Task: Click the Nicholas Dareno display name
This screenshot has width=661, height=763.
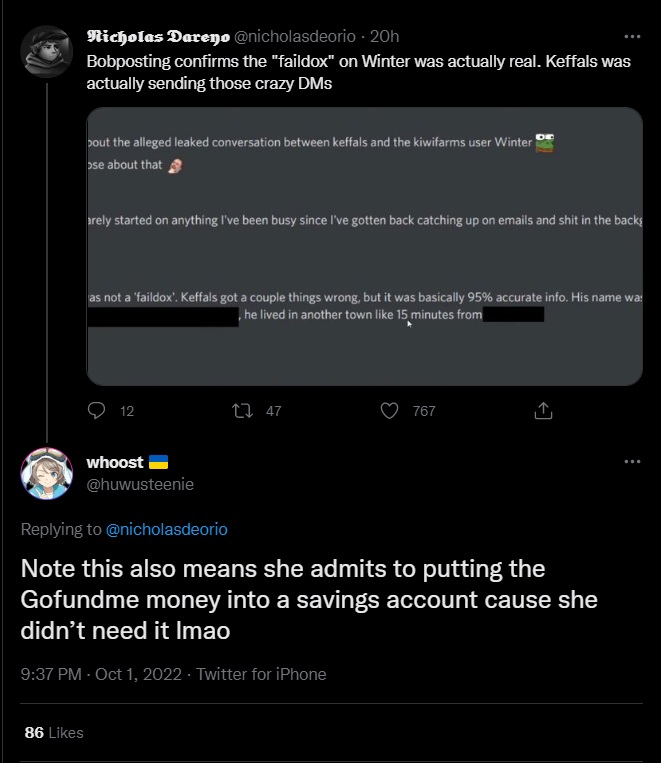Action: click(x=157, y=36)
